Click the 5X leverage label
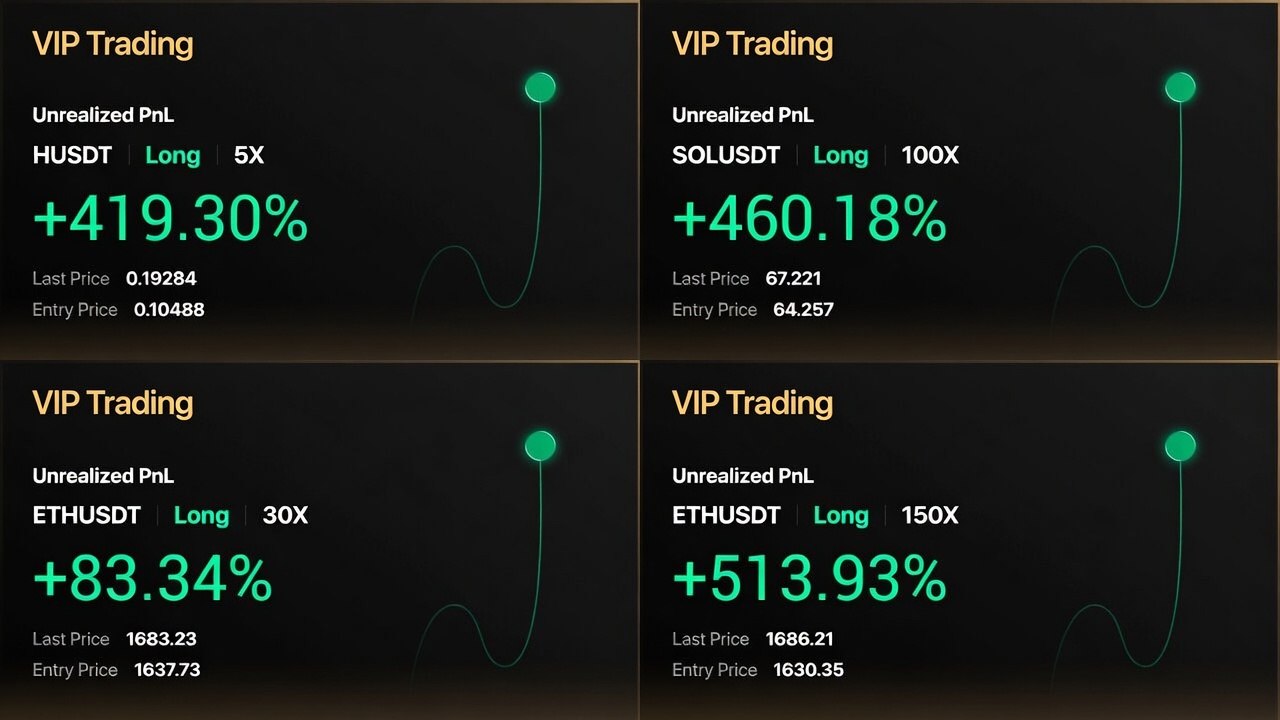This screenshot has height=720, width=1280. [x=249, y=155]
